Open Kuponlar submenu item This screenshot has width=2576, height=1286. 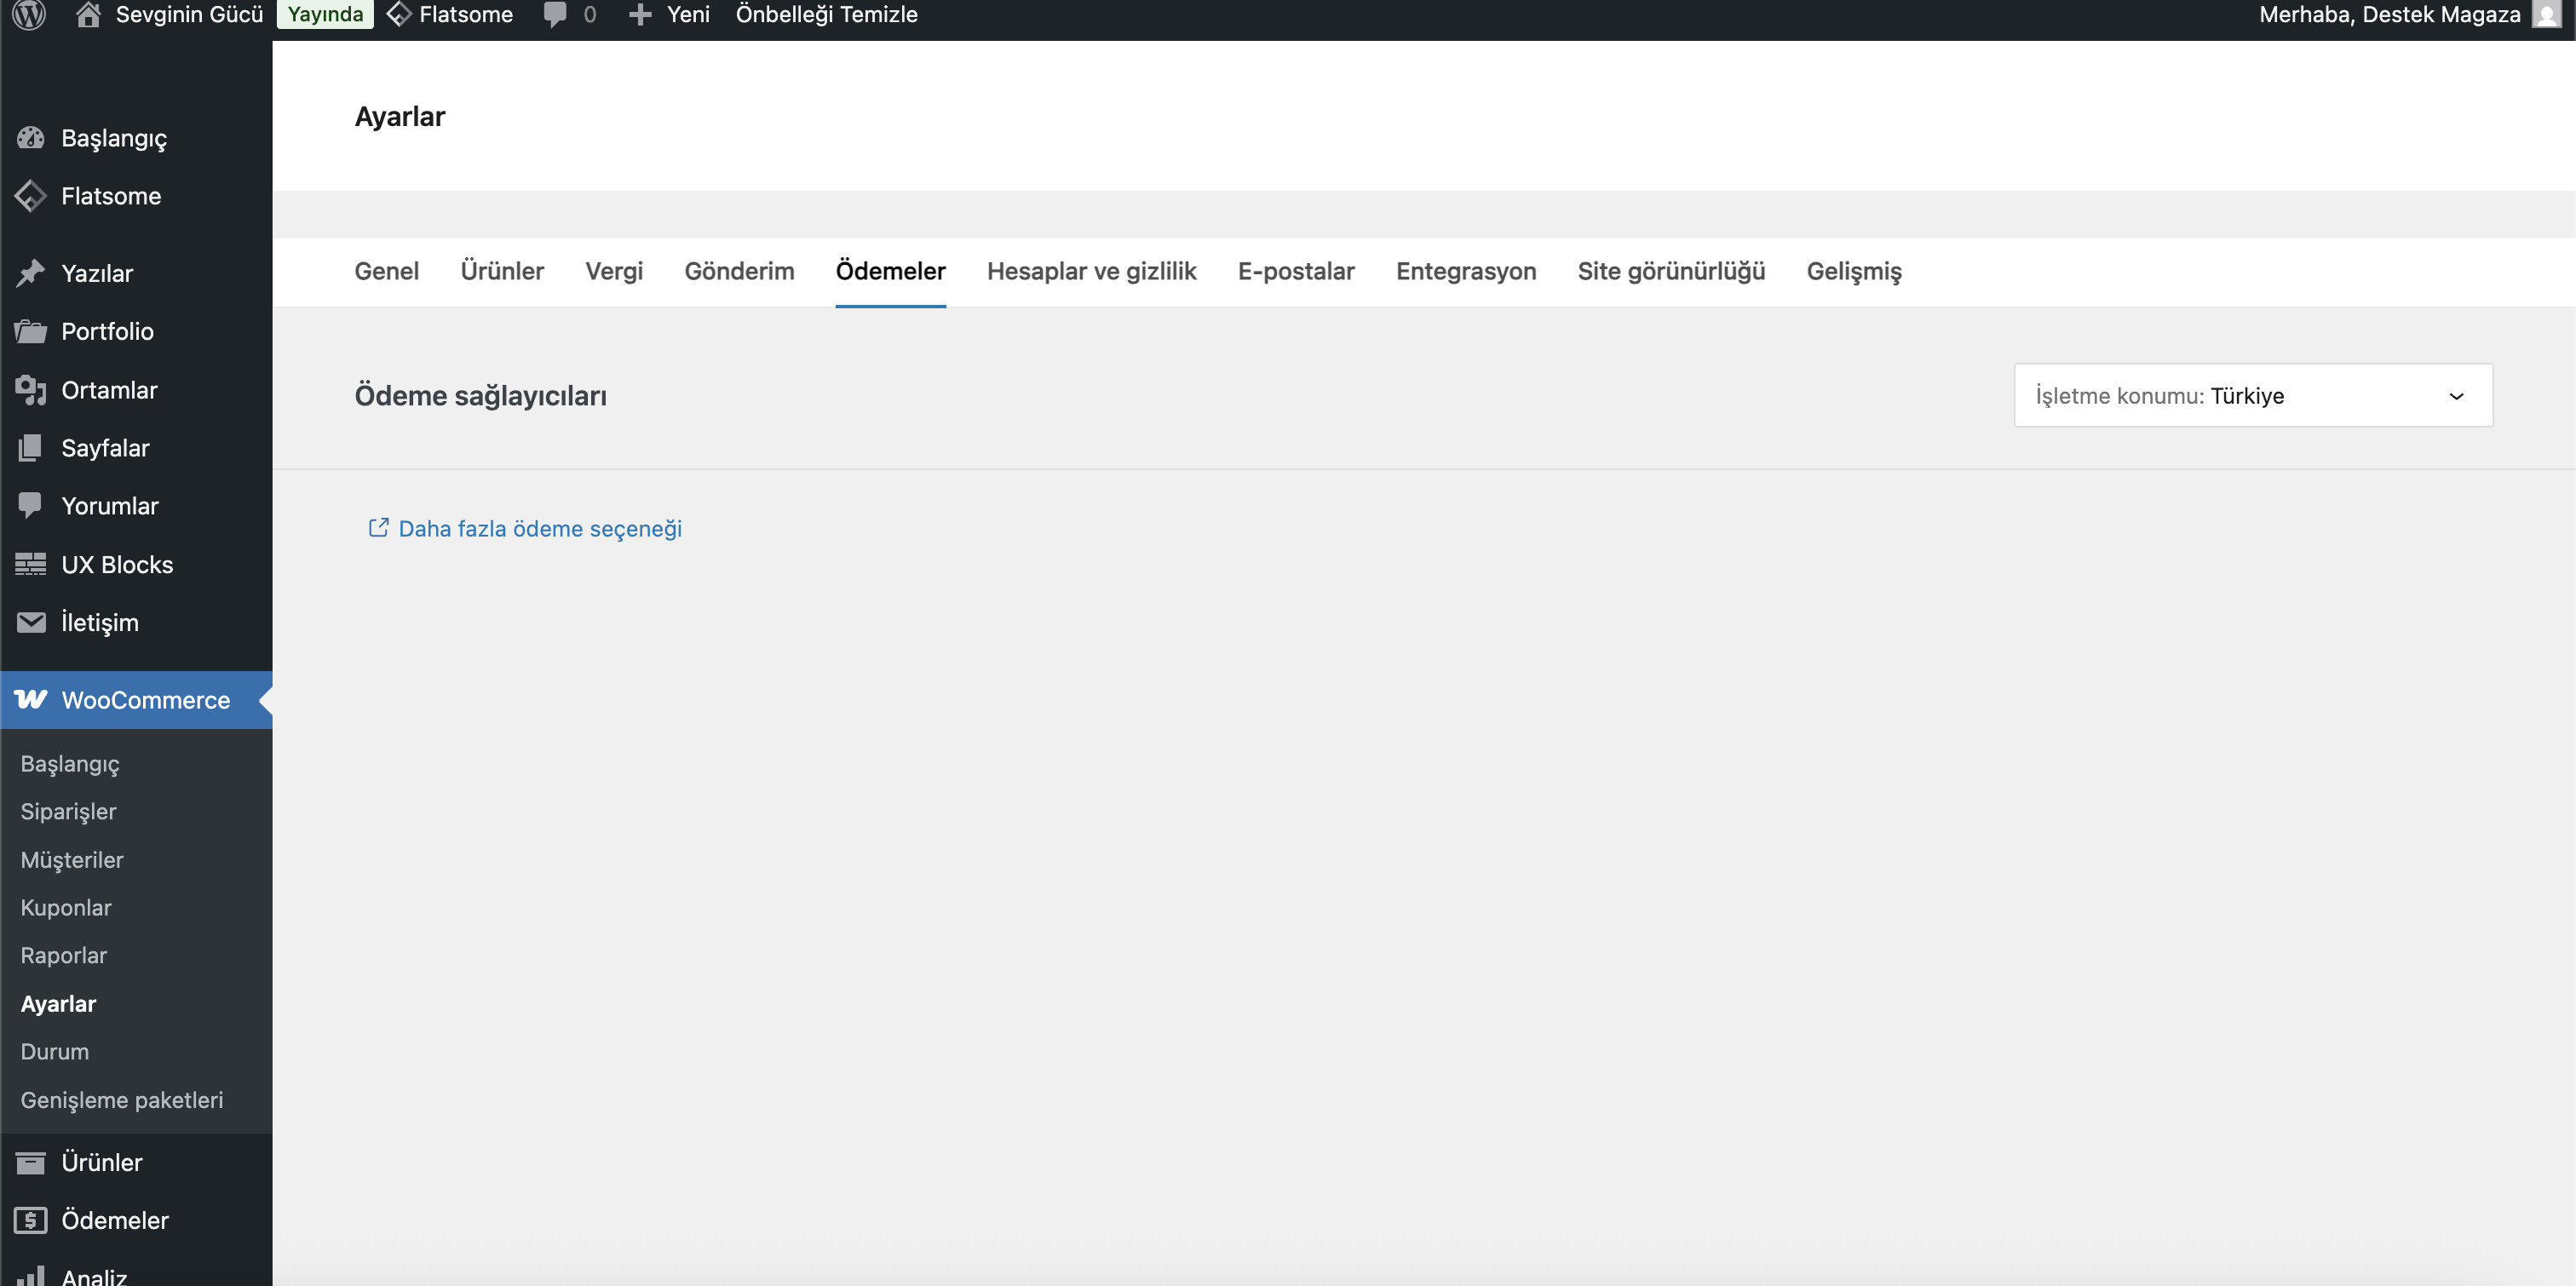click(66, 907)
